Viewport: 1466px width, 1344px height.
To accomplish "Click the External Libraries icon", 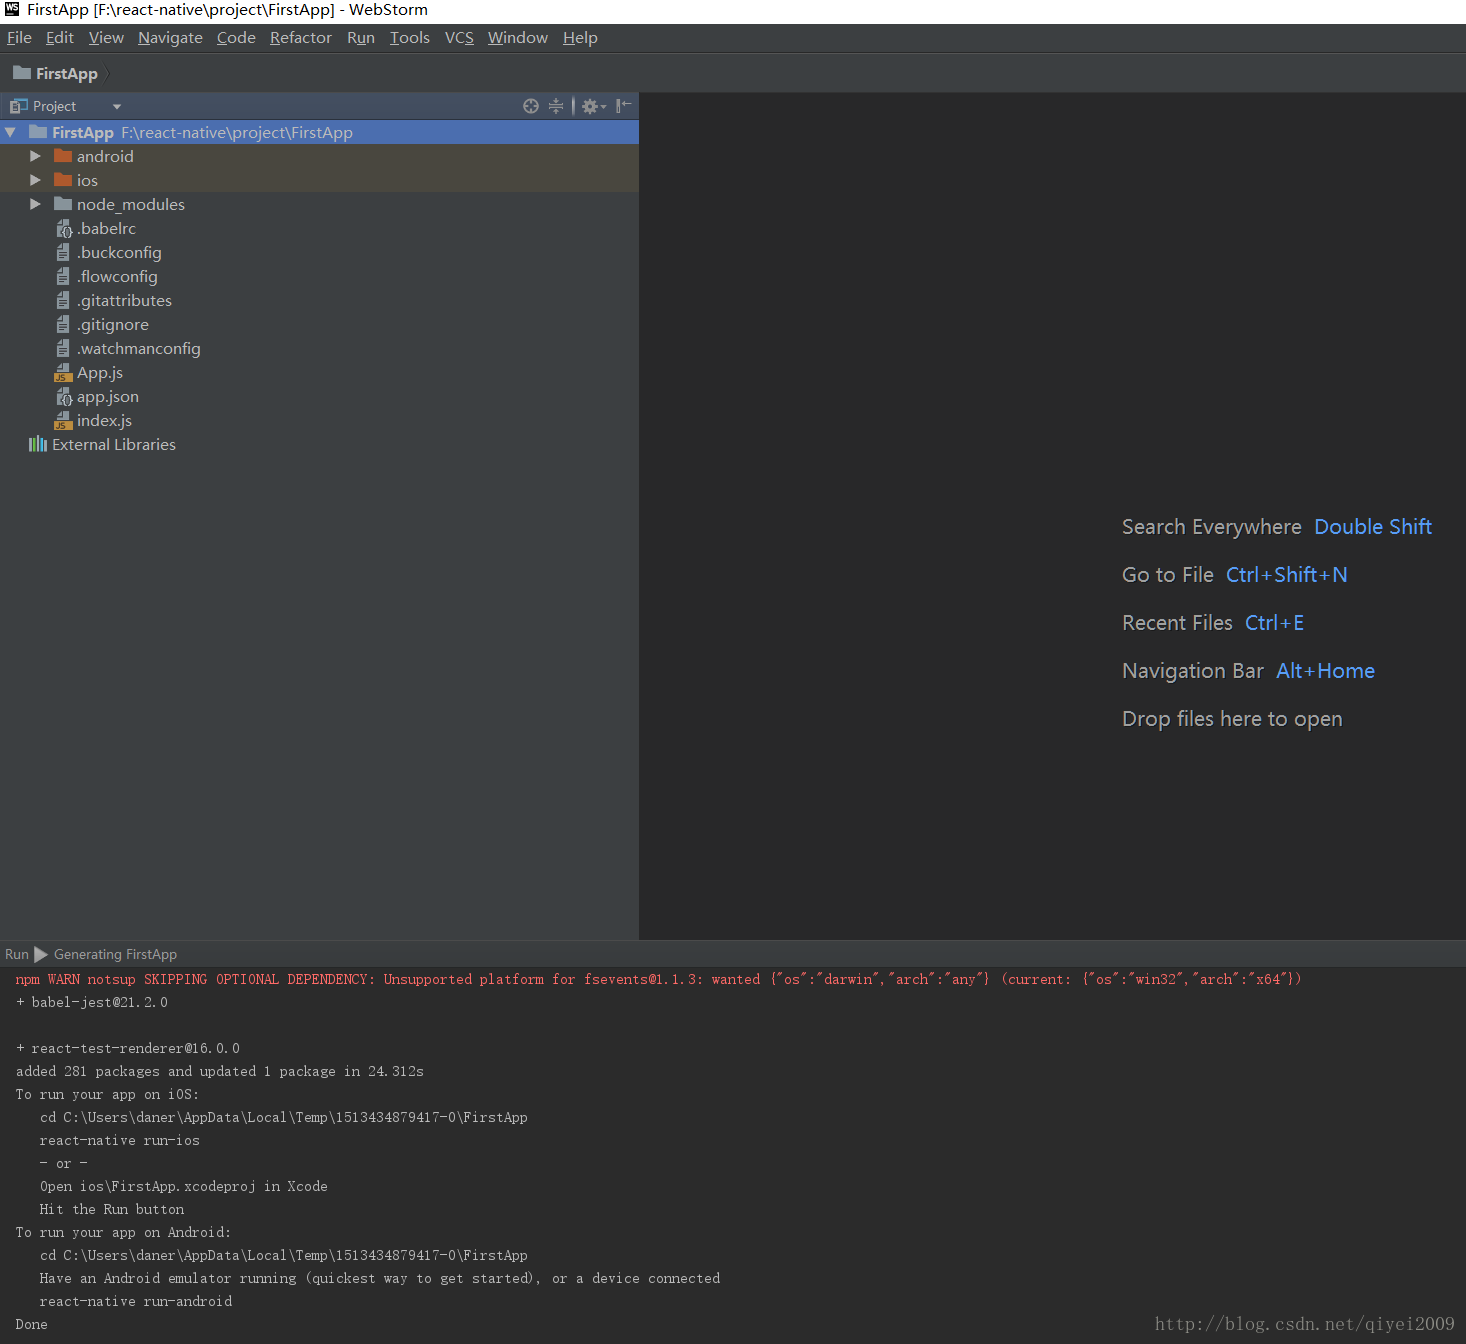I will pyautogui.click(x=38, y=444).
